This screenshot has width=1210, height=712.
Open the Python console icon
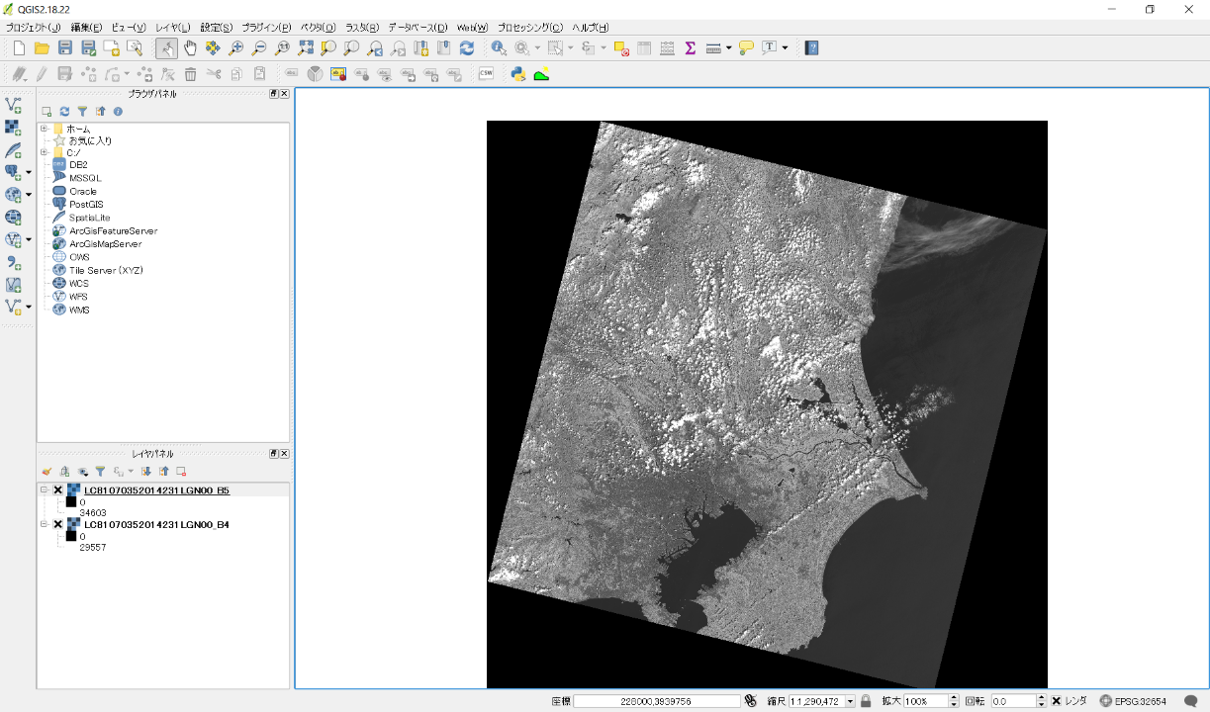point(518,74)
